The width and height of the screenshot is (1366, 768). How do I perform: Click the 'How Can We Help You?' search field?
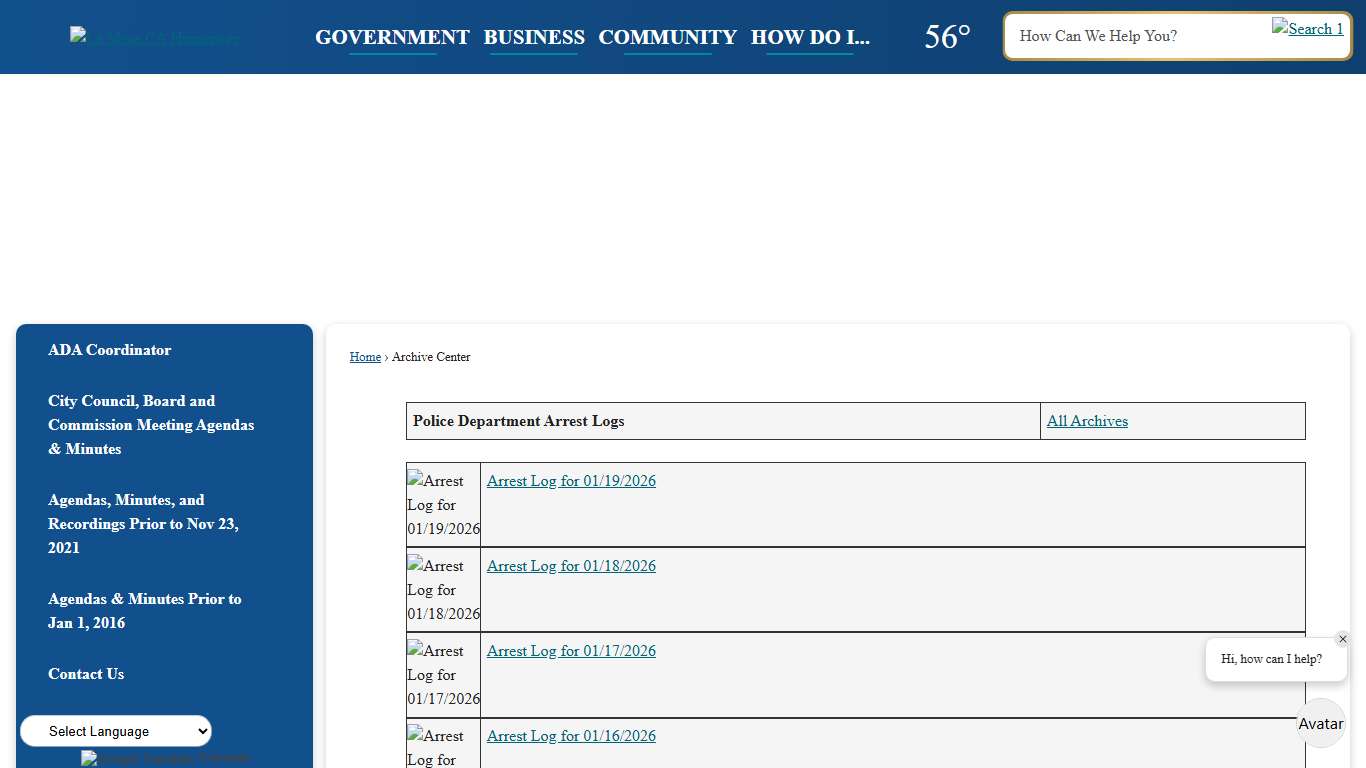[1120, 36]
